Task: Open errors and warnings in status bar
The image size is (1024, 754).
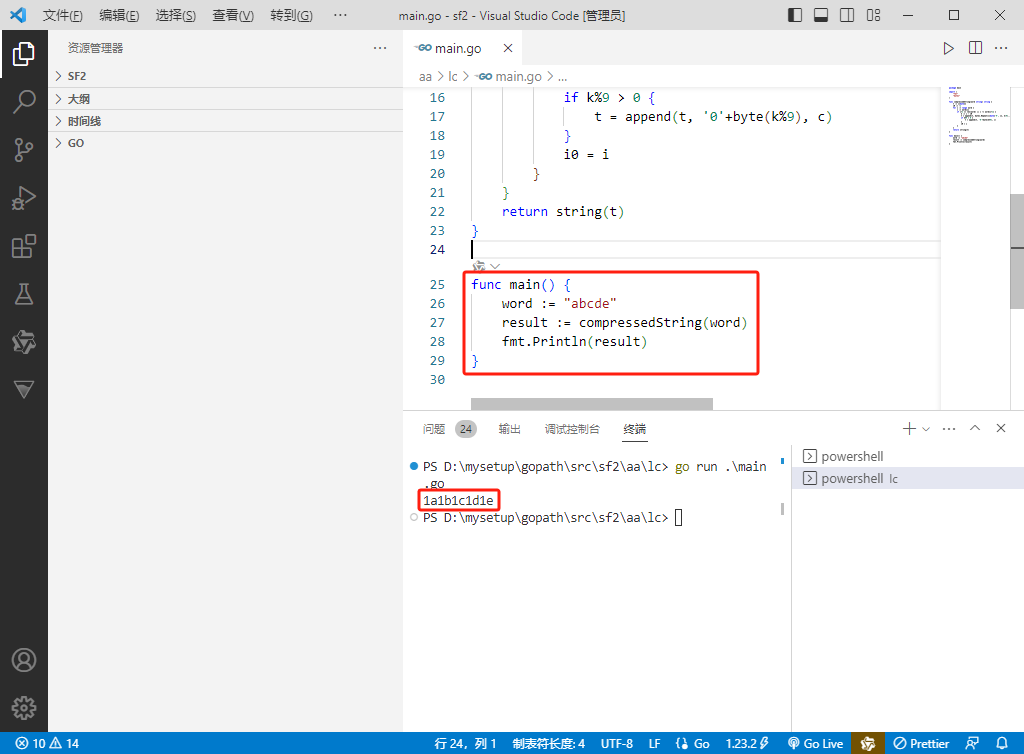Action: click(47, 744)
